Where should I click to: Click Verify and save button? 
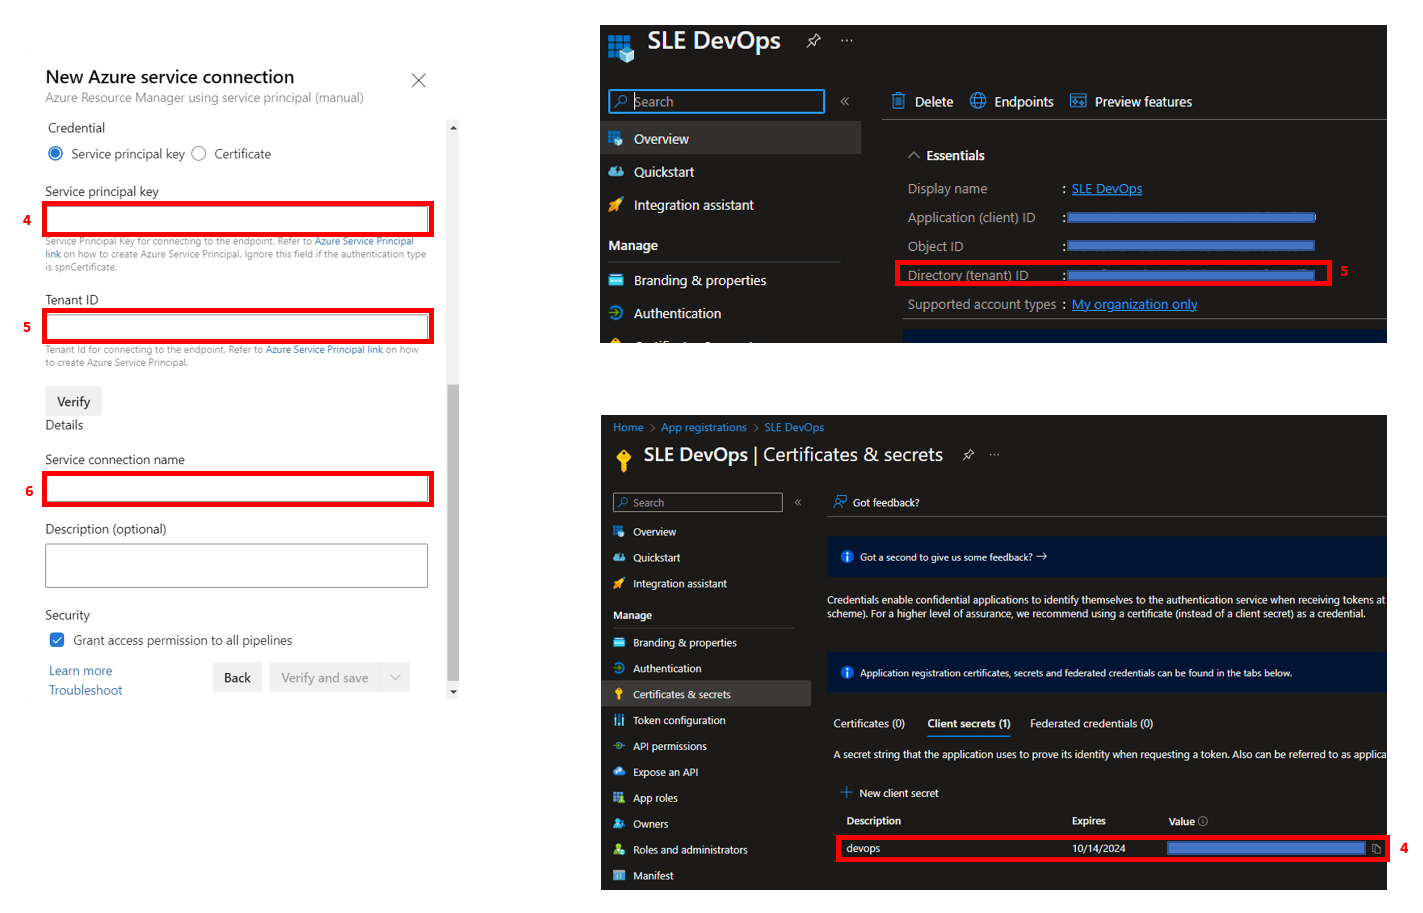(325, 677)
